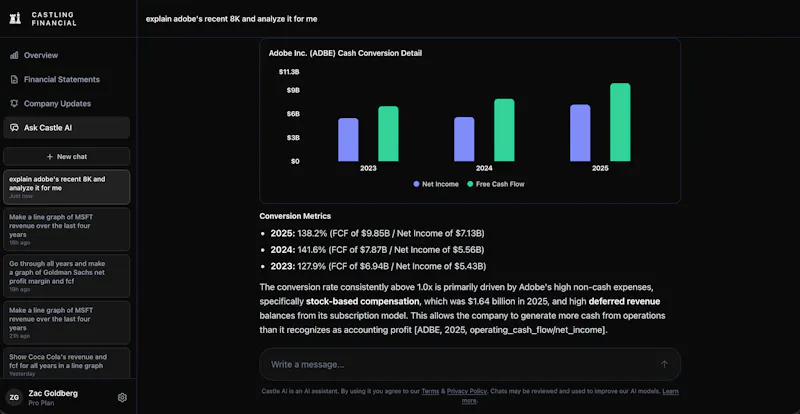Click the Castling Financial chess logo icon
800x414 pixels.
pyautogui.click(x=16, y=19)
